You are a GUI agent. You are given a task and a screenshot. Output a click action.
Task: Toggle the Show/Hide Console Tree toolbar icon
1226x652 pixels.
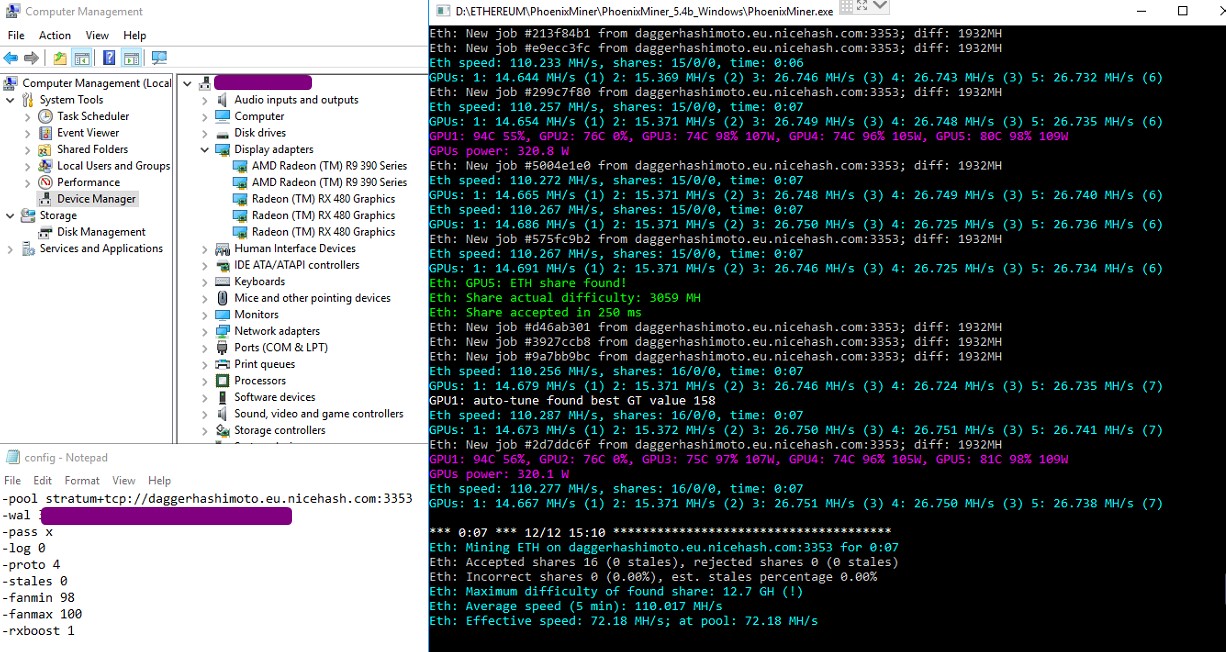click(x=82, y=58)
